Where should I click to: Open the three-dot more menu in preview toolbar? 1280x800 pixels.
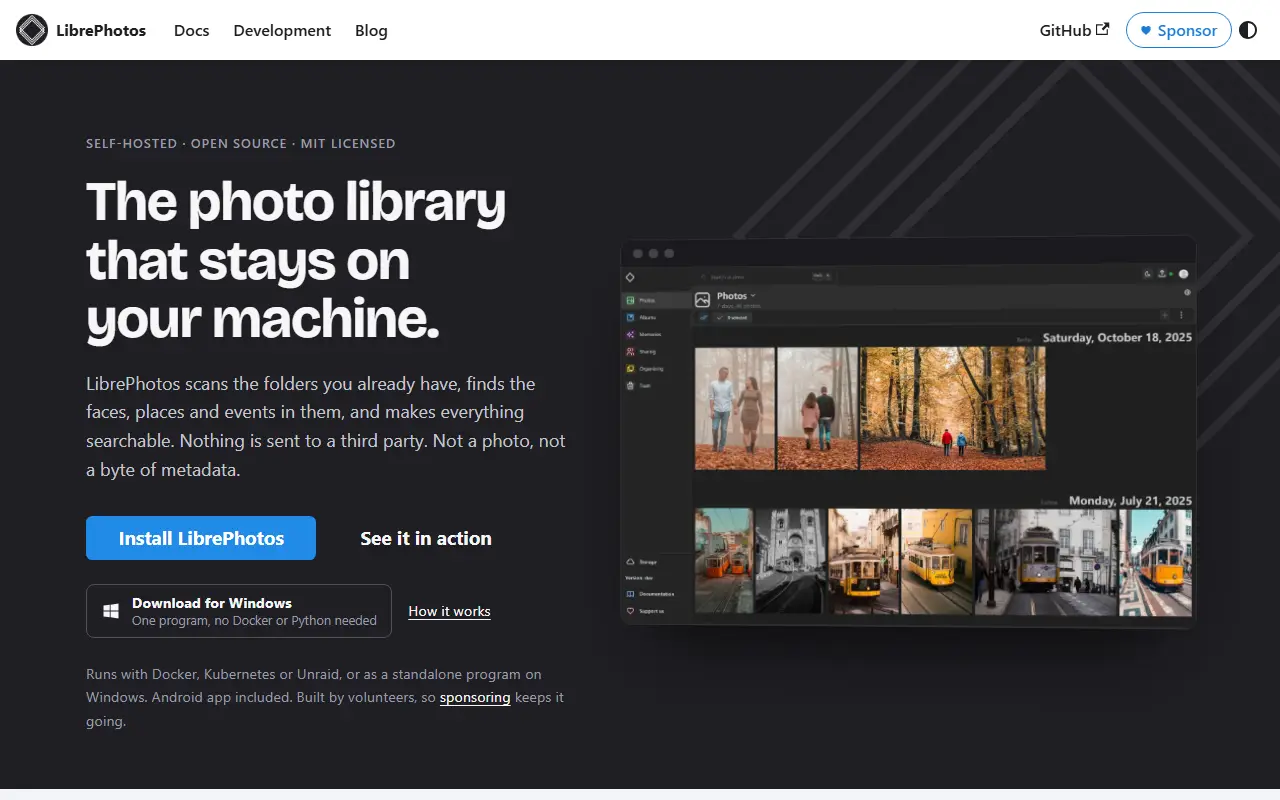coord(1181,315)
